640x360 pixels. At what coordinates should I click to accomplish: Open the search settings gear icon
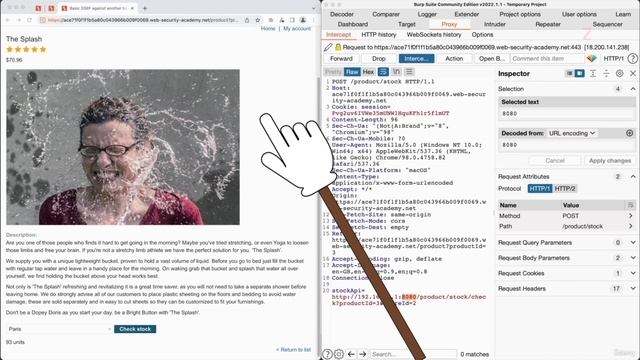pyautogui.click(x=338, y=354)
